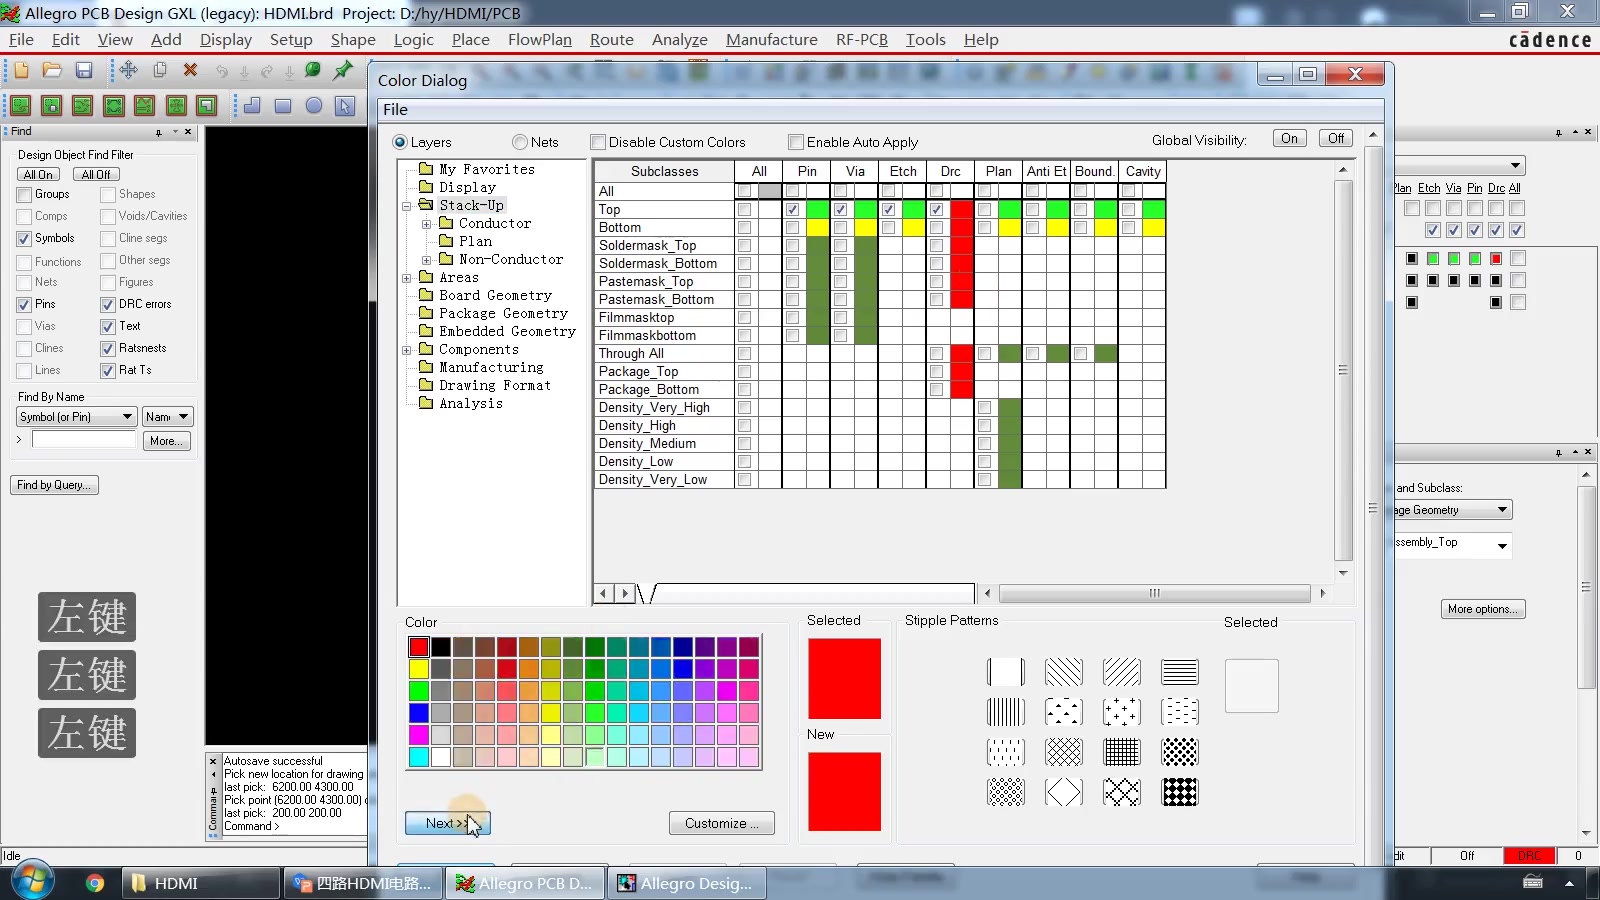Open the Route menu
Image resolution: width=1600 pixels, height=900 pixels.
[611, 39]
